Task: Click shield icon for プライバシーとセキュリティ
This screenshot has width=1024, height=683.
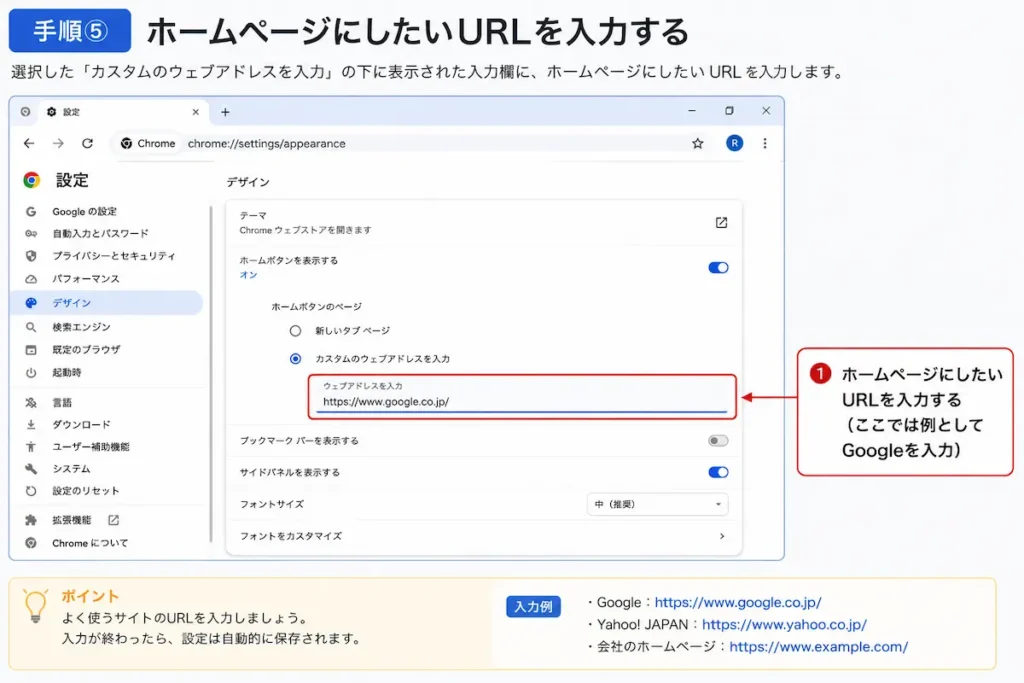Action: pos(31,255)
